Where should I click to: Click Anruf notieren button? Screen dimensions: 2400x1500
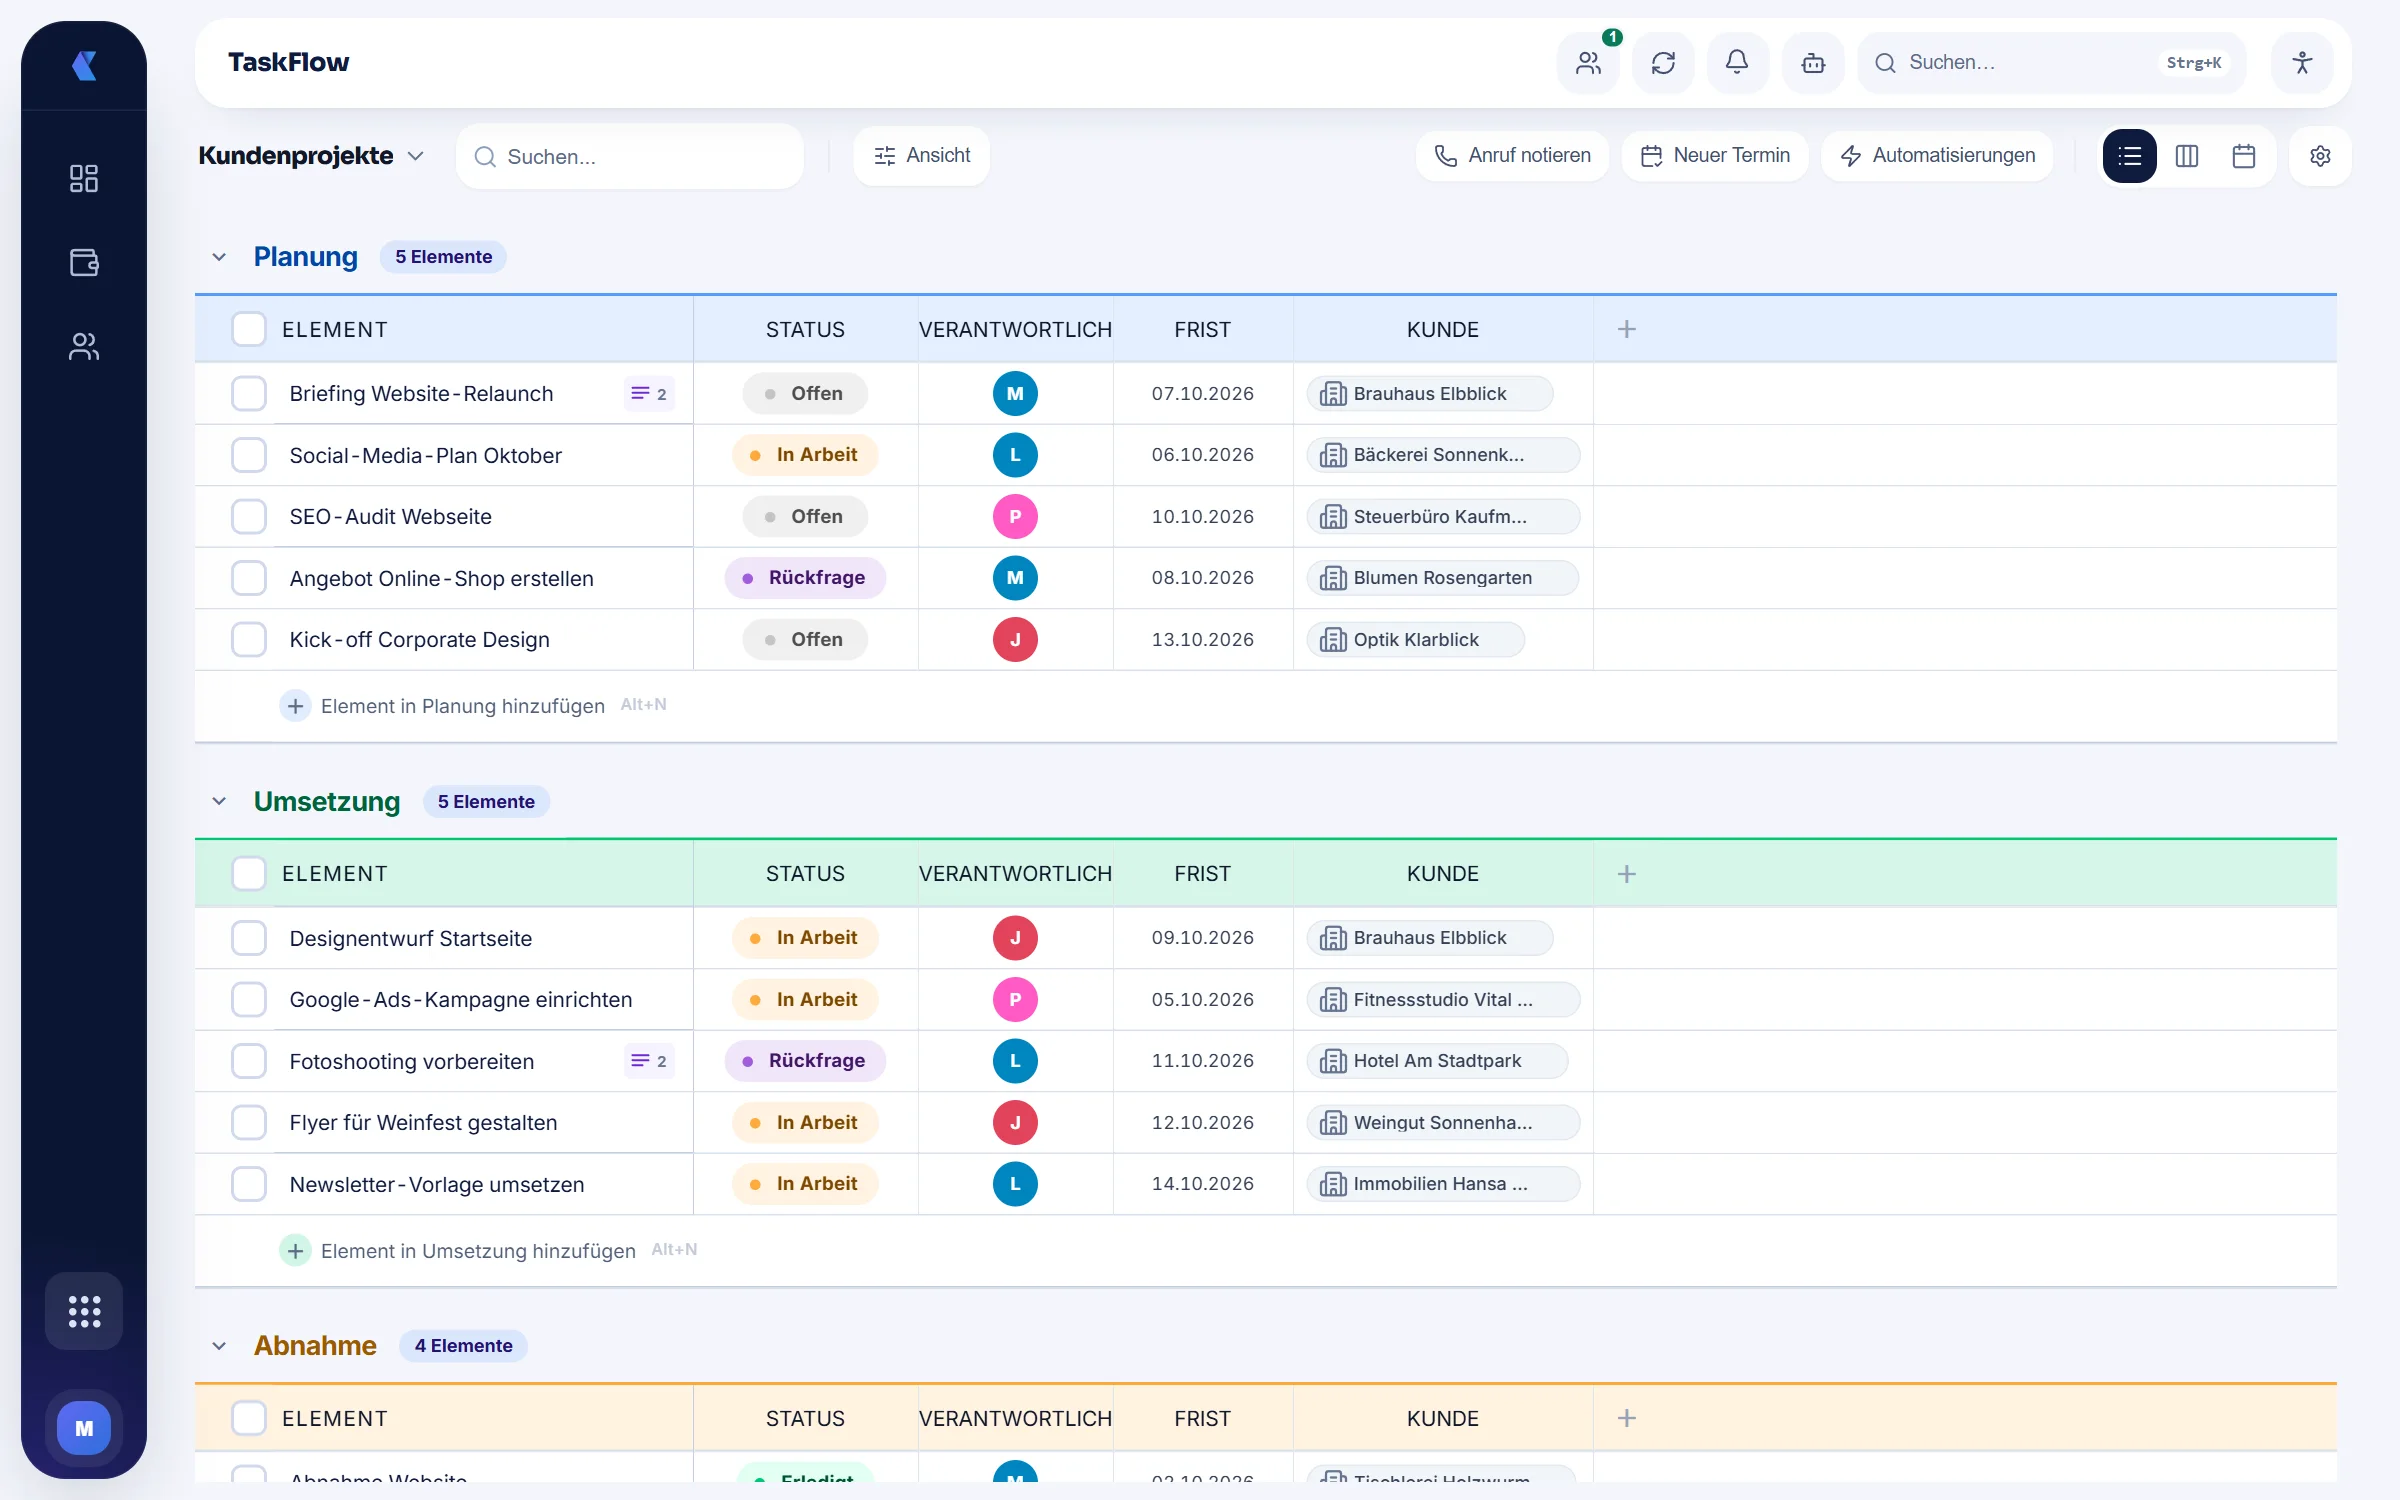1512,156
